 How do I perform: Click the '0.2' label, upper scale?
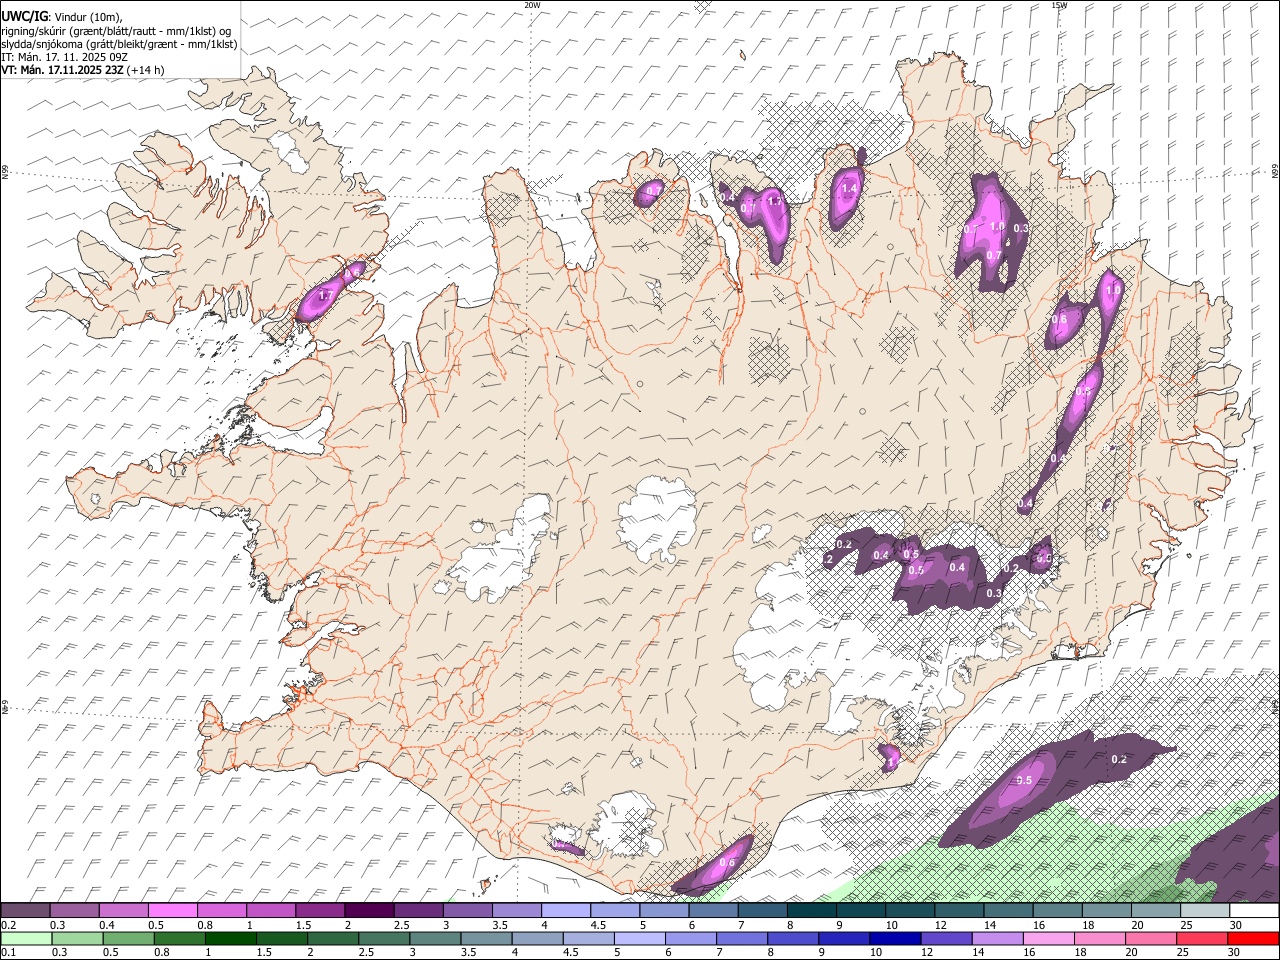pyautogui.click(x=9, y=925)
